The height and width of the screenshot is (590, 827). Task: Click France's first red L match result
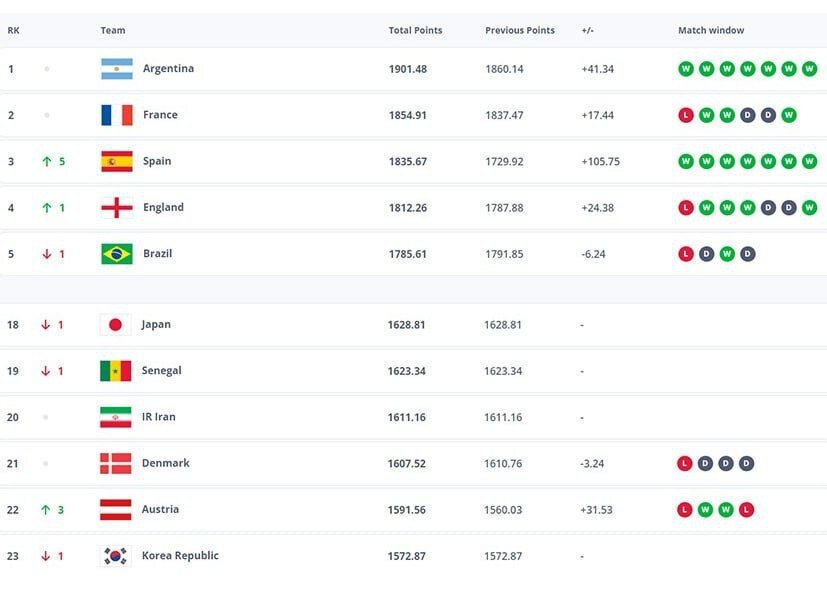click(686, 115)
